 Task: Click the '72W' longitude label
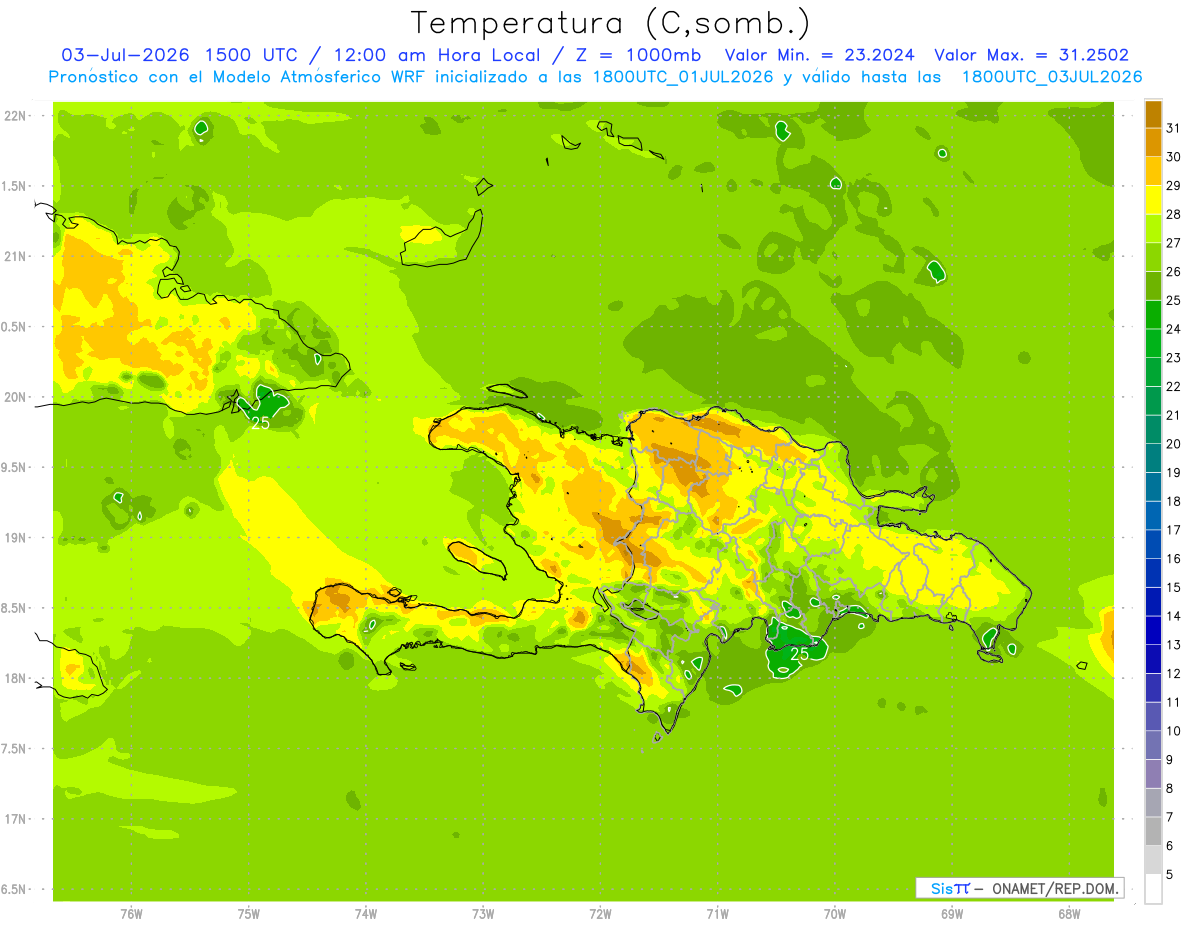coord(600,913)
